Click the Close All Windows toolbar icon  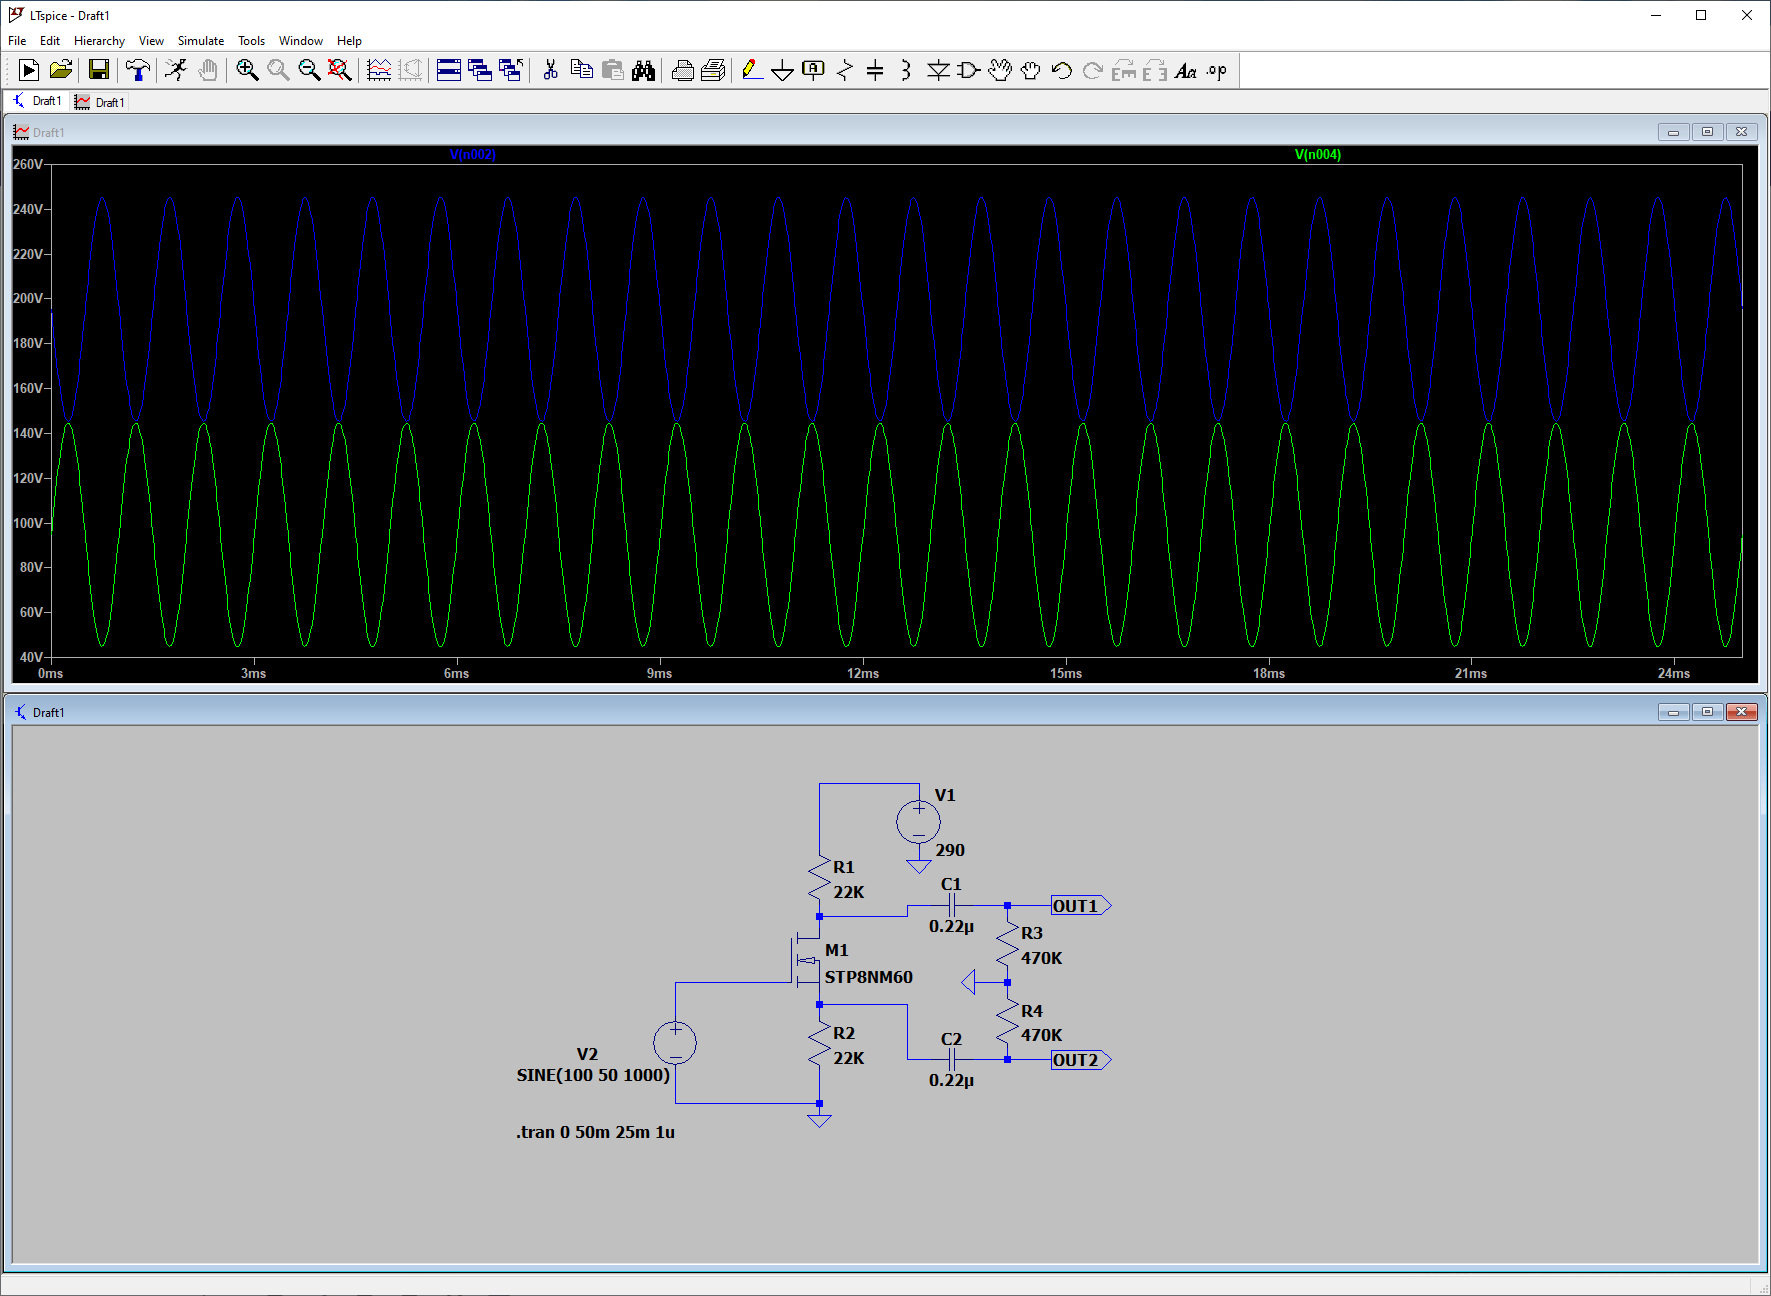pyautogui.click(x=511, y=70)
